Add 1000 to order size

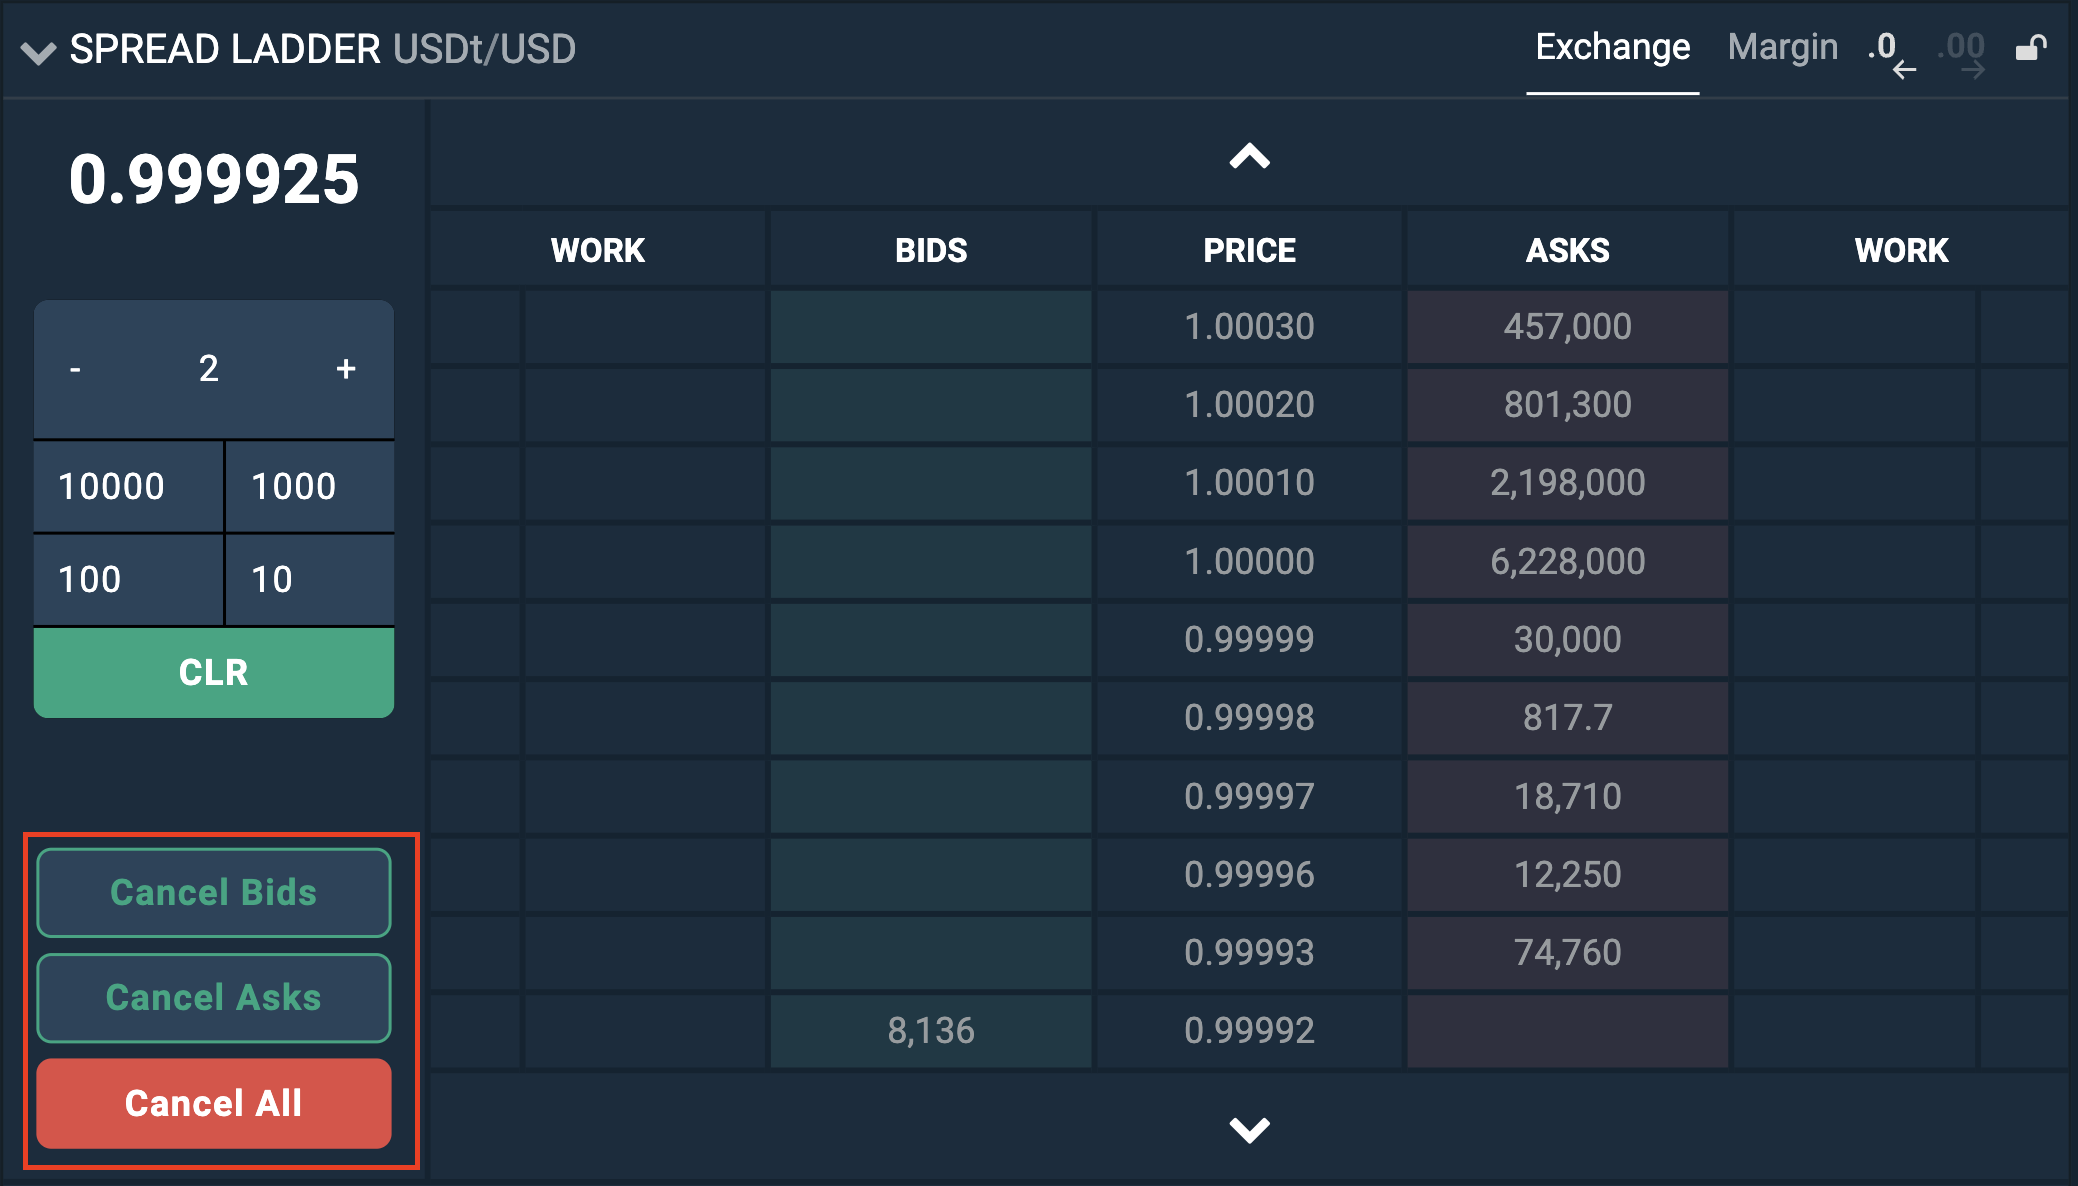pos(309,487)
